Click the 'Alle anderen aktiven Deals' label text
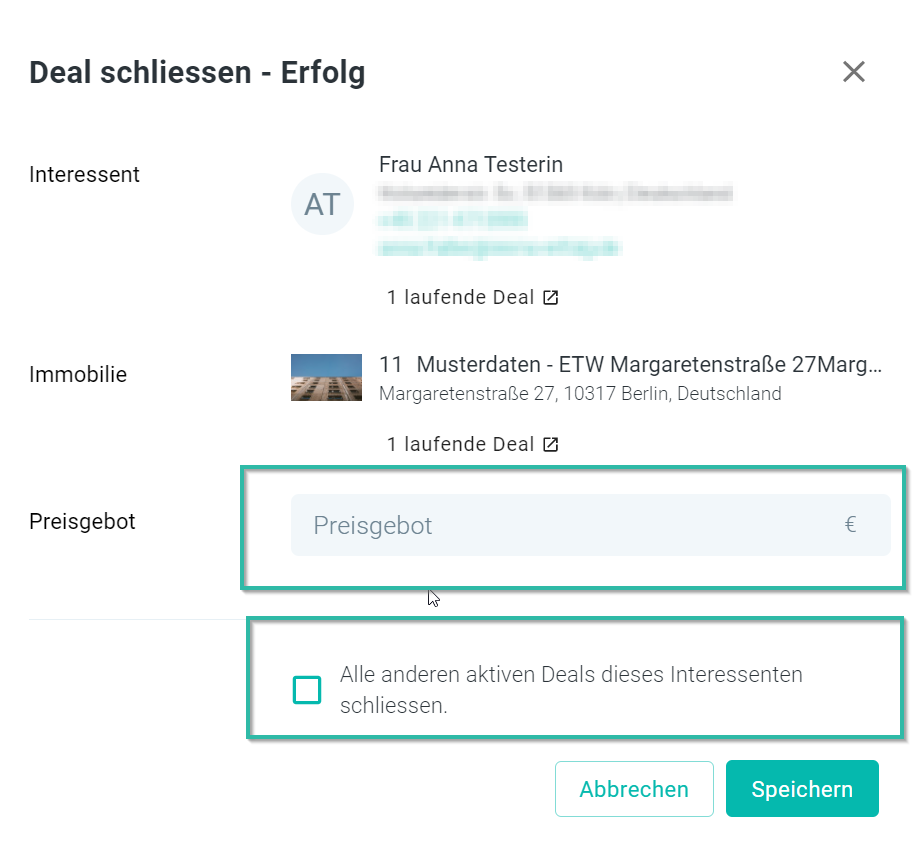This screenshot has height=867, width=920. tap(571, 690)
